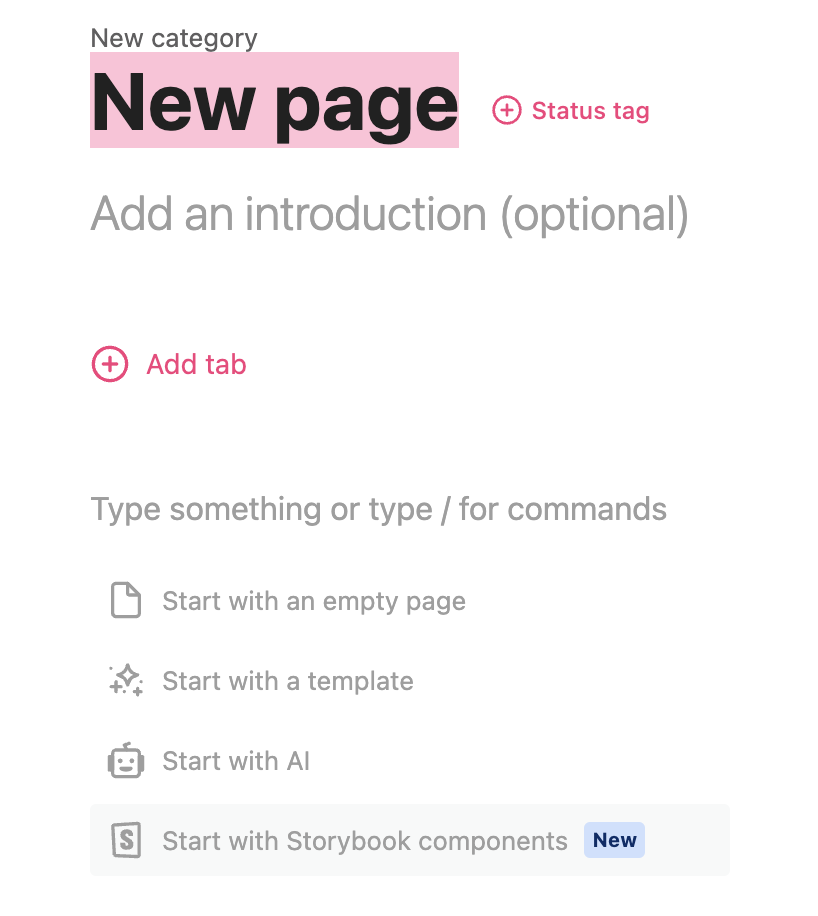
Task: Click the Add tab text
Action: coord(196,365)
